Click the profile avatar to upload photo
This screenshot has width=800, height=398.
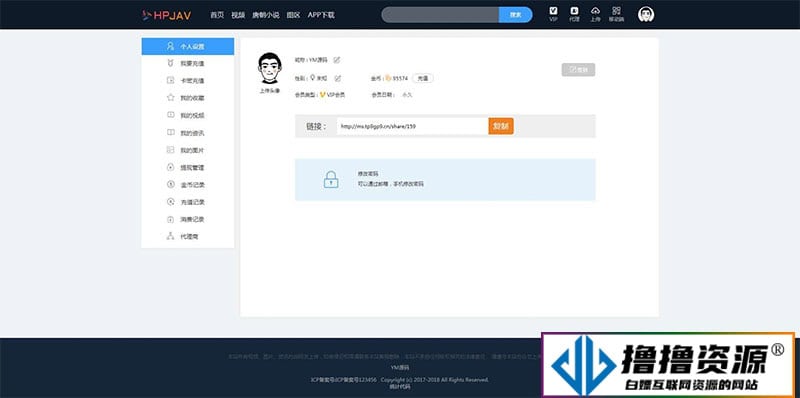pos(269,68)
